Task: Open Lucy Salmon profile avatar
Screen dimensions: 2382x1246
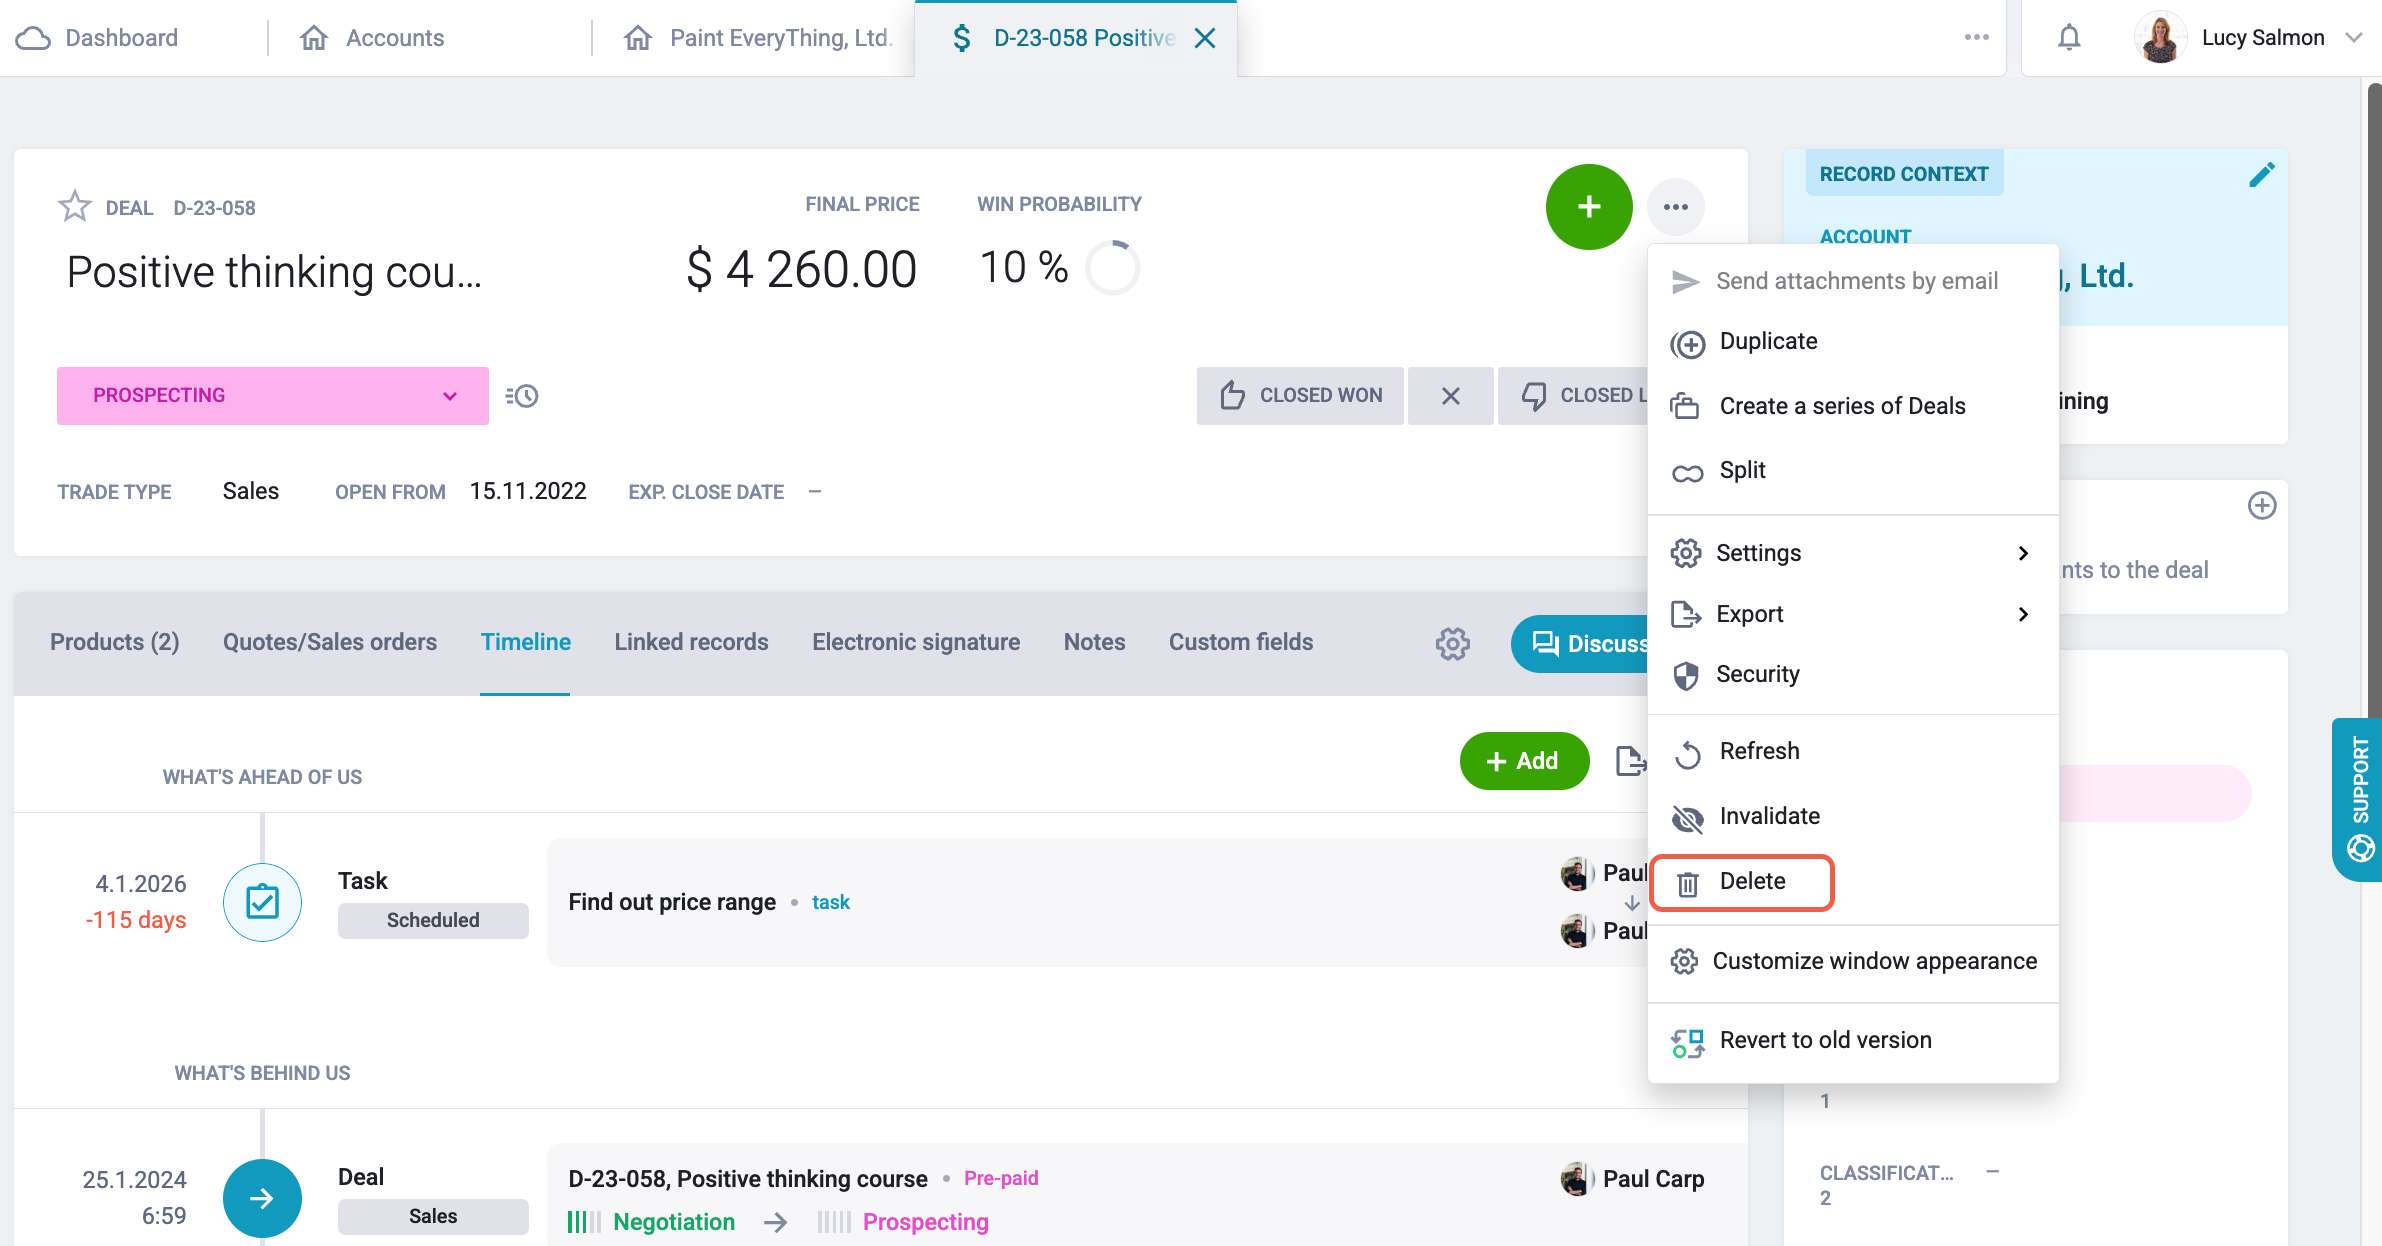Action: click(2159, 38)
